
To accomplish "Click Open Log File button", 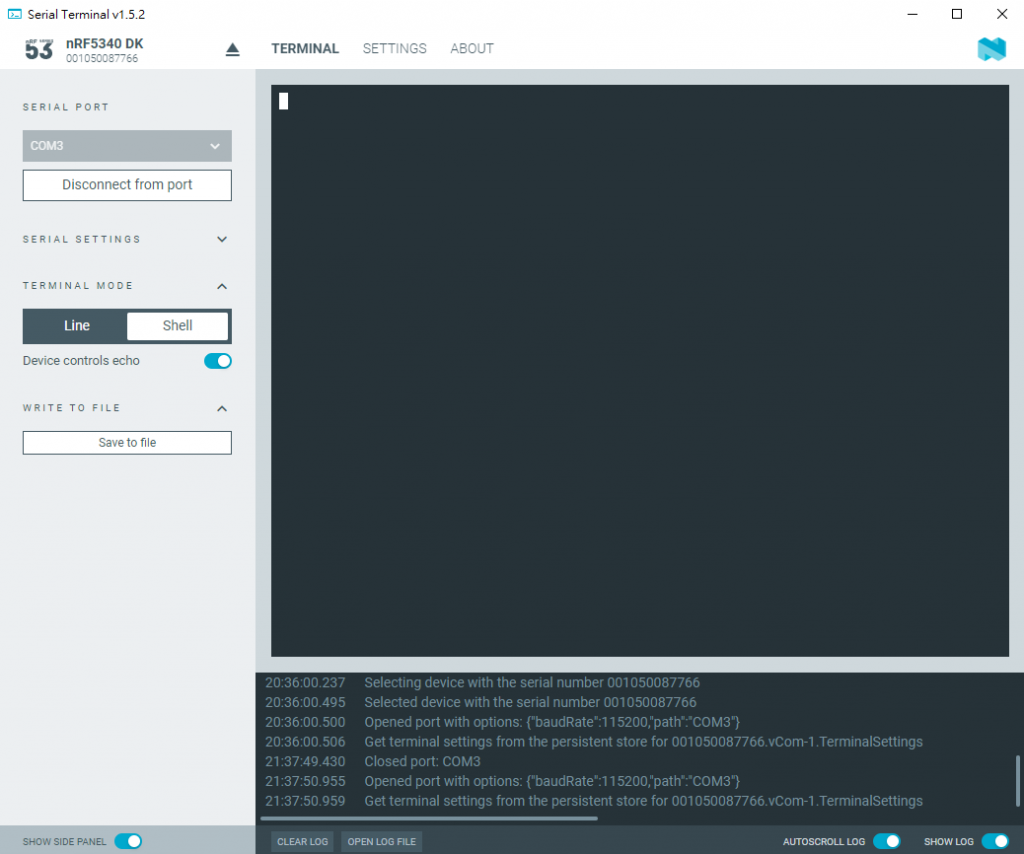I will tap(381, 842).
